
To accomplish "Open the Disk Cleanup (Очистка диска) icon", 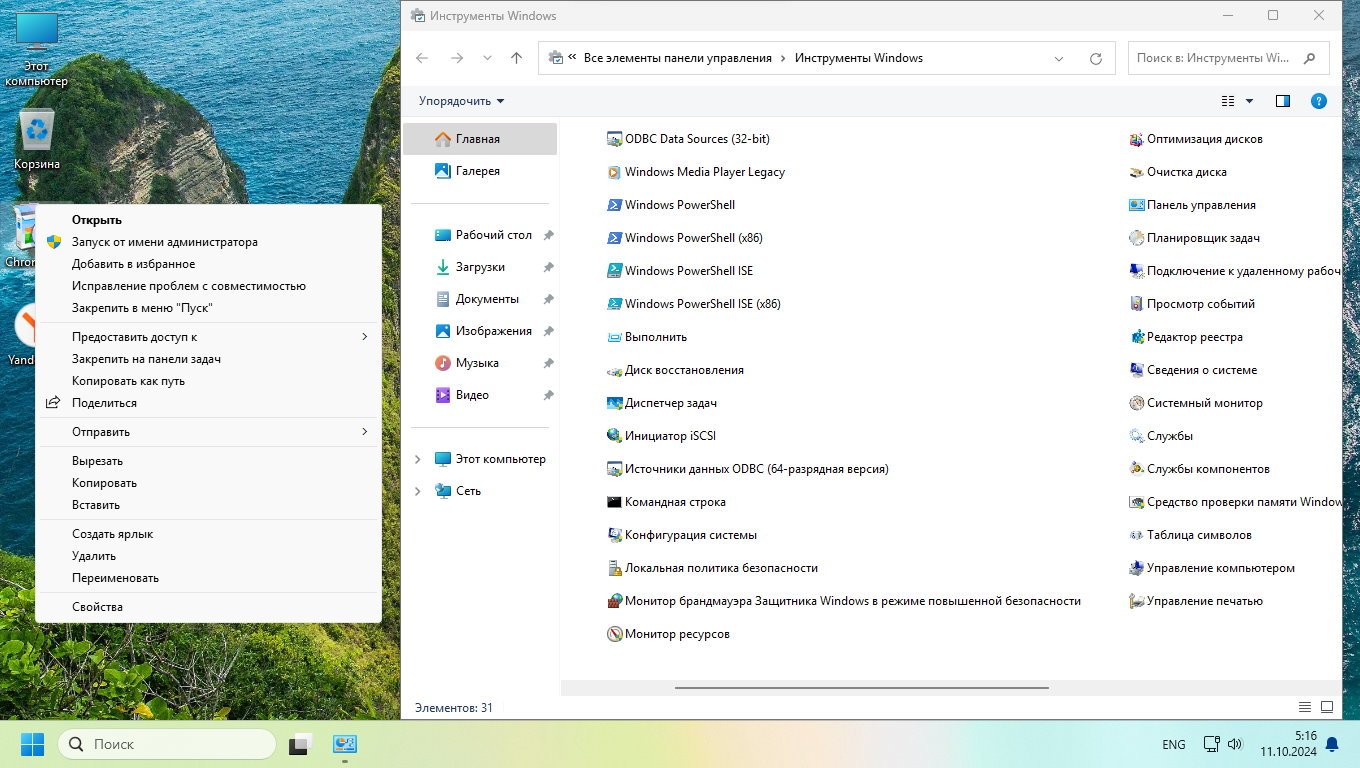I will [x=1136, y=172].
